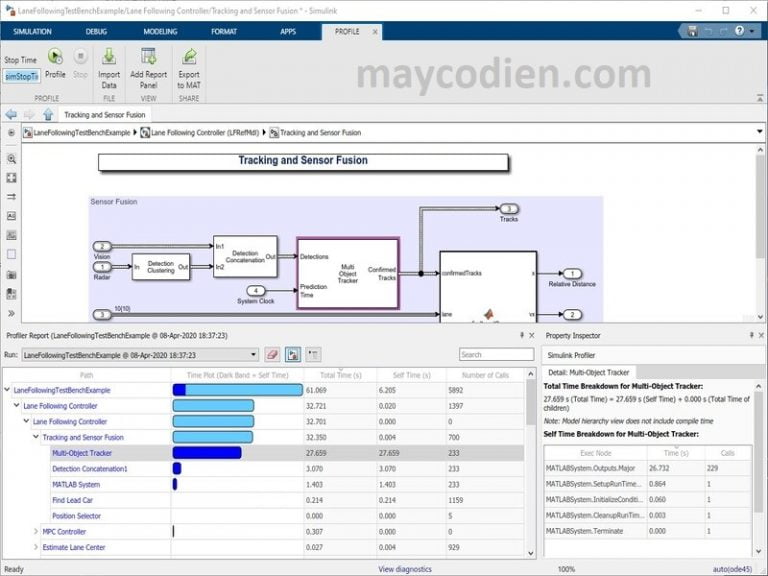Toggle the highlighted profiler view button

click(x=293, y=354)
